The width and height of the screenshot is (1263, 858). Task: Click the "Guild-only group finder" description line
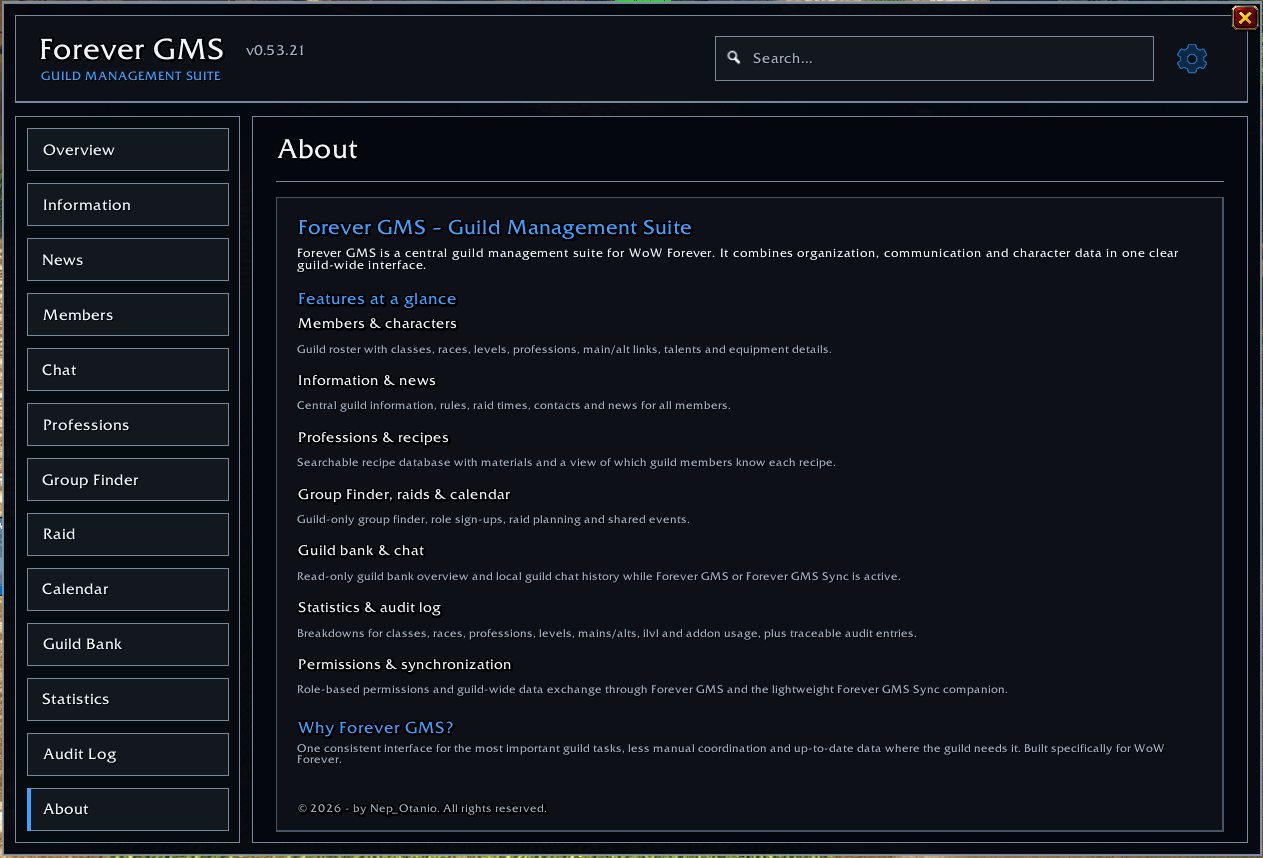(x=493, y=519)
